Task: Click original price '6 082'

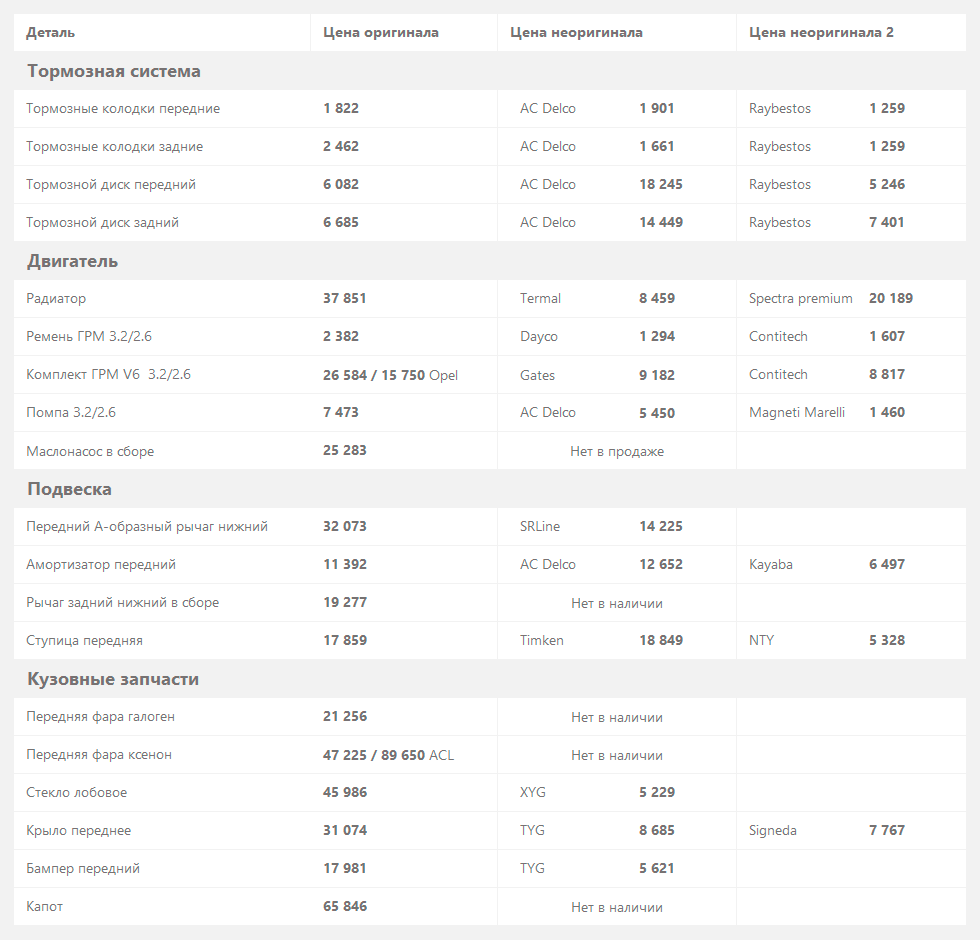Action: (x=341, y=184)
